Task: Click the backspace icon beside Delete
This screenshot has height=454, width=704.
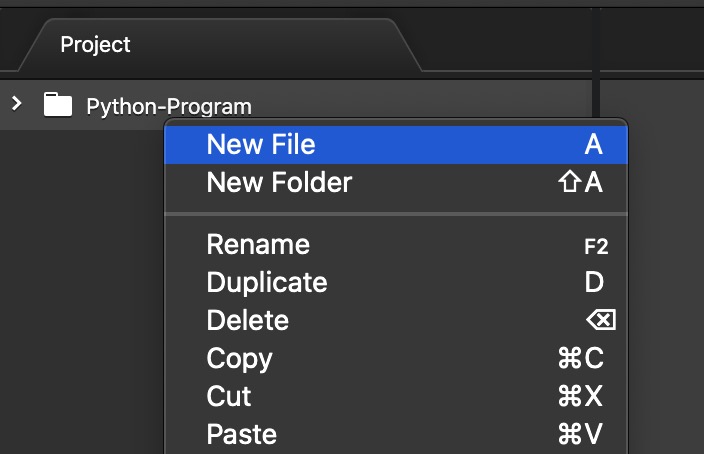Action: click(x=600, y=321)
